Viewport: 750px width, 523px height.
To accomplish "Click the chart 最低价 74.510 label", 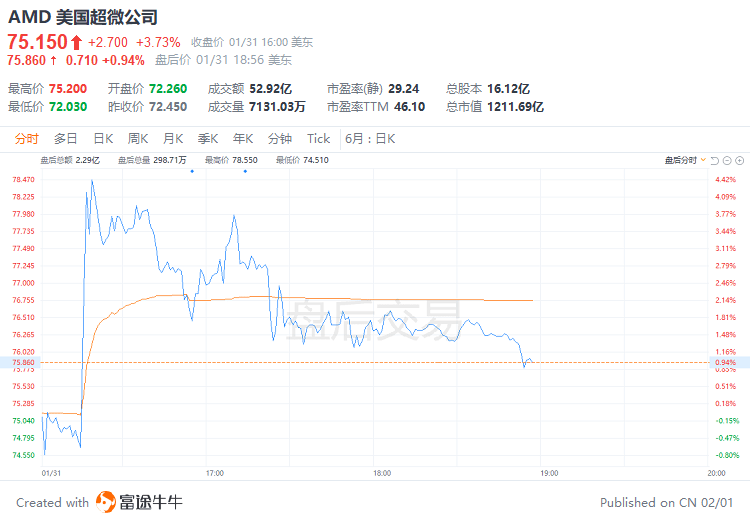I will (x=302, y=160).
